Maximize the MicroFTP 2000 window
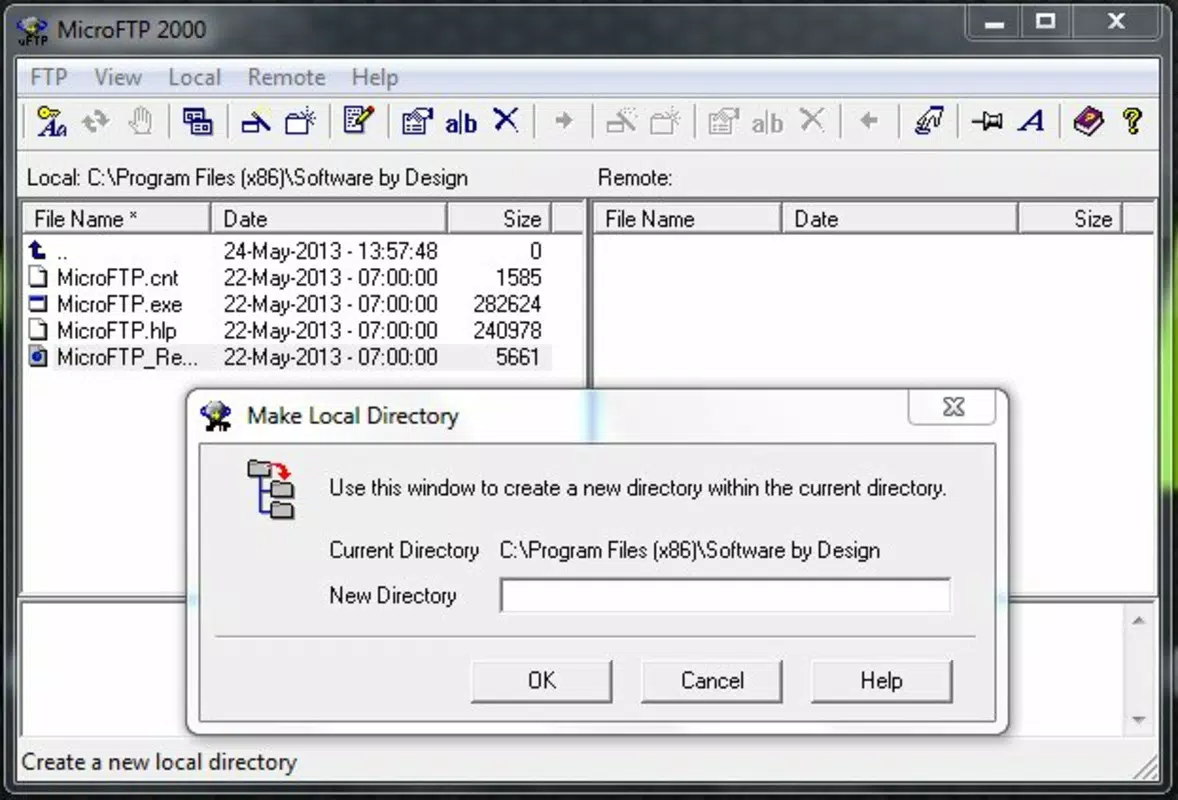This screenshot has height=800, width=1178. (x=1045, y=22)
